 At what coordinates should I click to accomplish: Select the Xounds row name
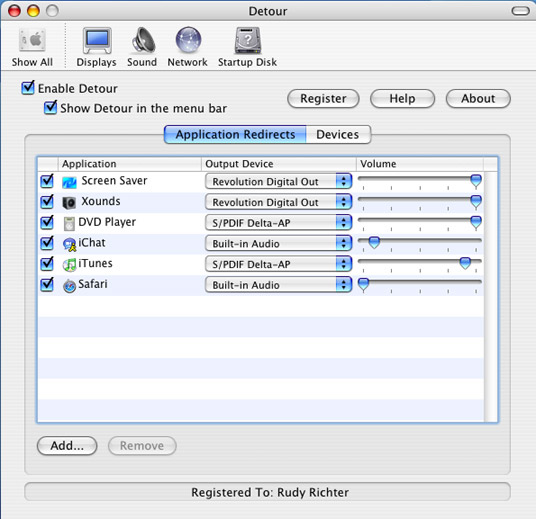100,201
